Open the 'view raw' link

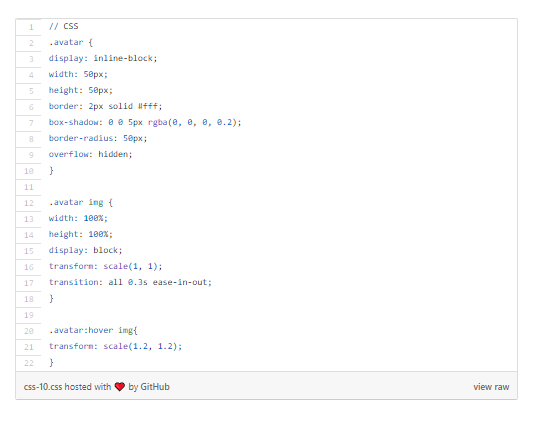tap(491, 387)
